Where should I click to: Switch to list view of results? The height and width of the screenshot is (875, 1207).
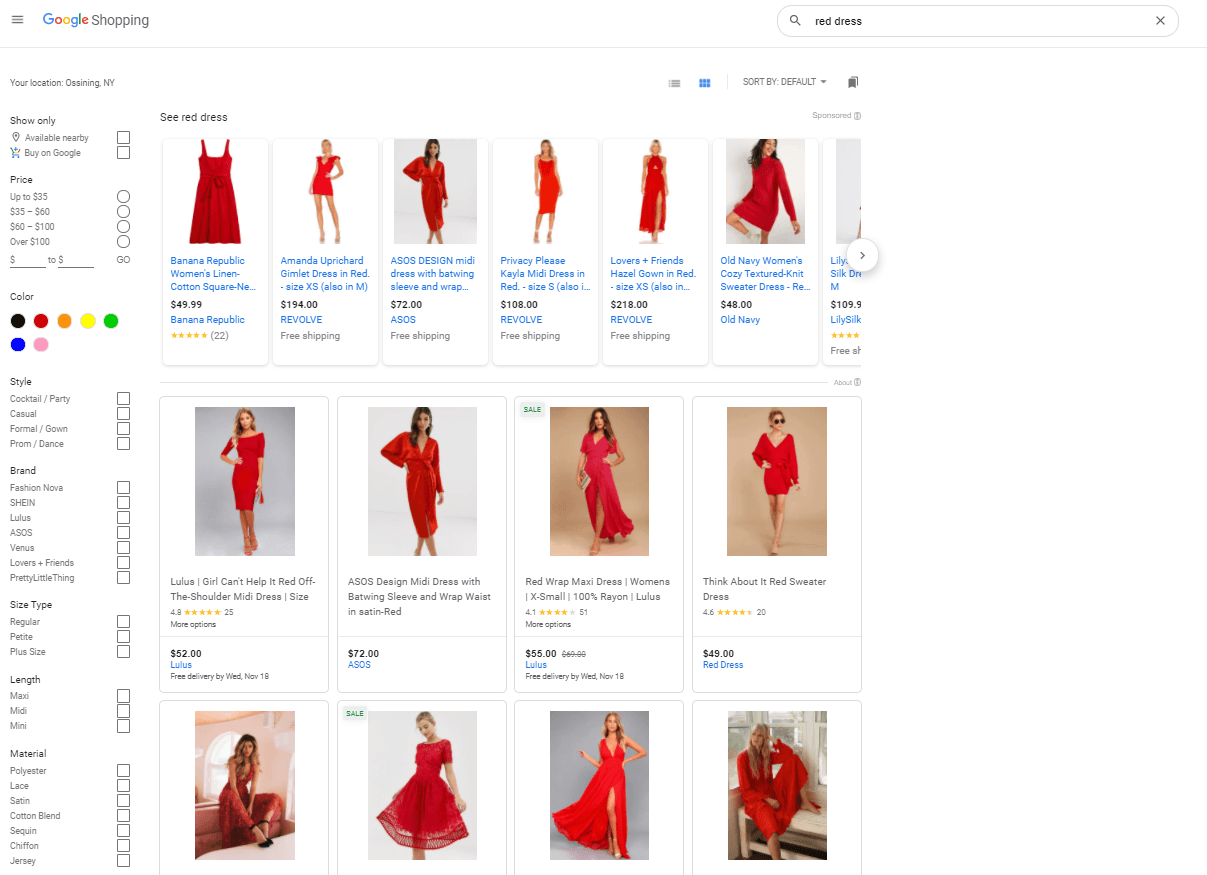[x=674, y=83]
